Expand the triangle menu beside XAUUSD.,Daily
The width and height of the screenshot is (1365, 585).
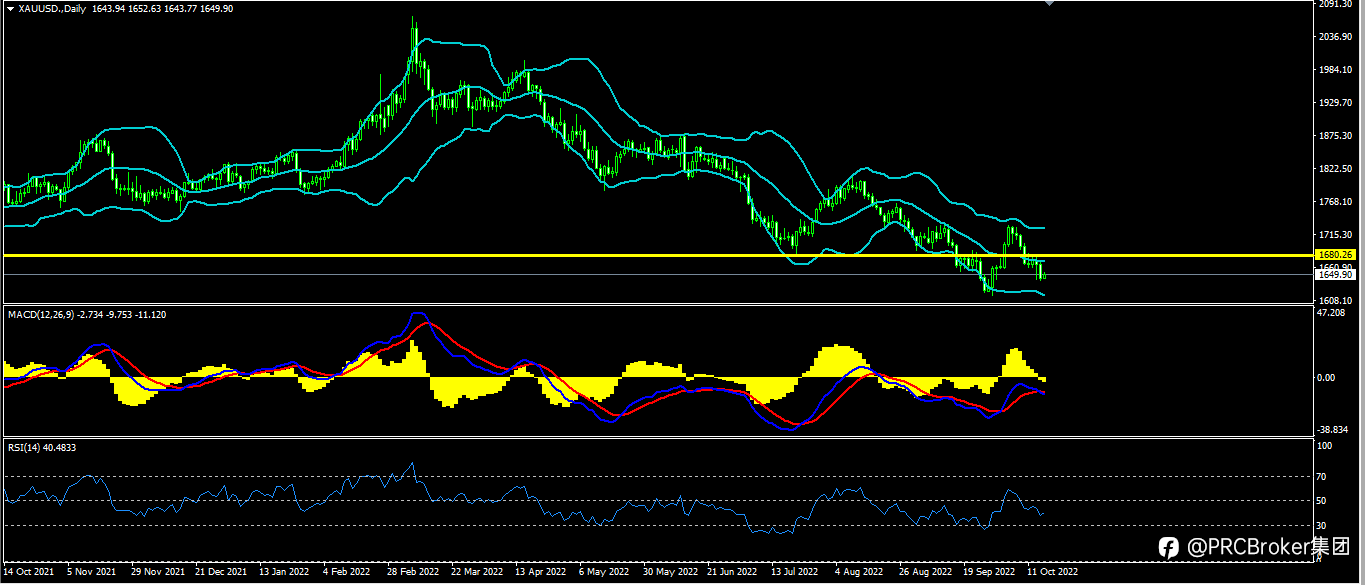point(9,8)
